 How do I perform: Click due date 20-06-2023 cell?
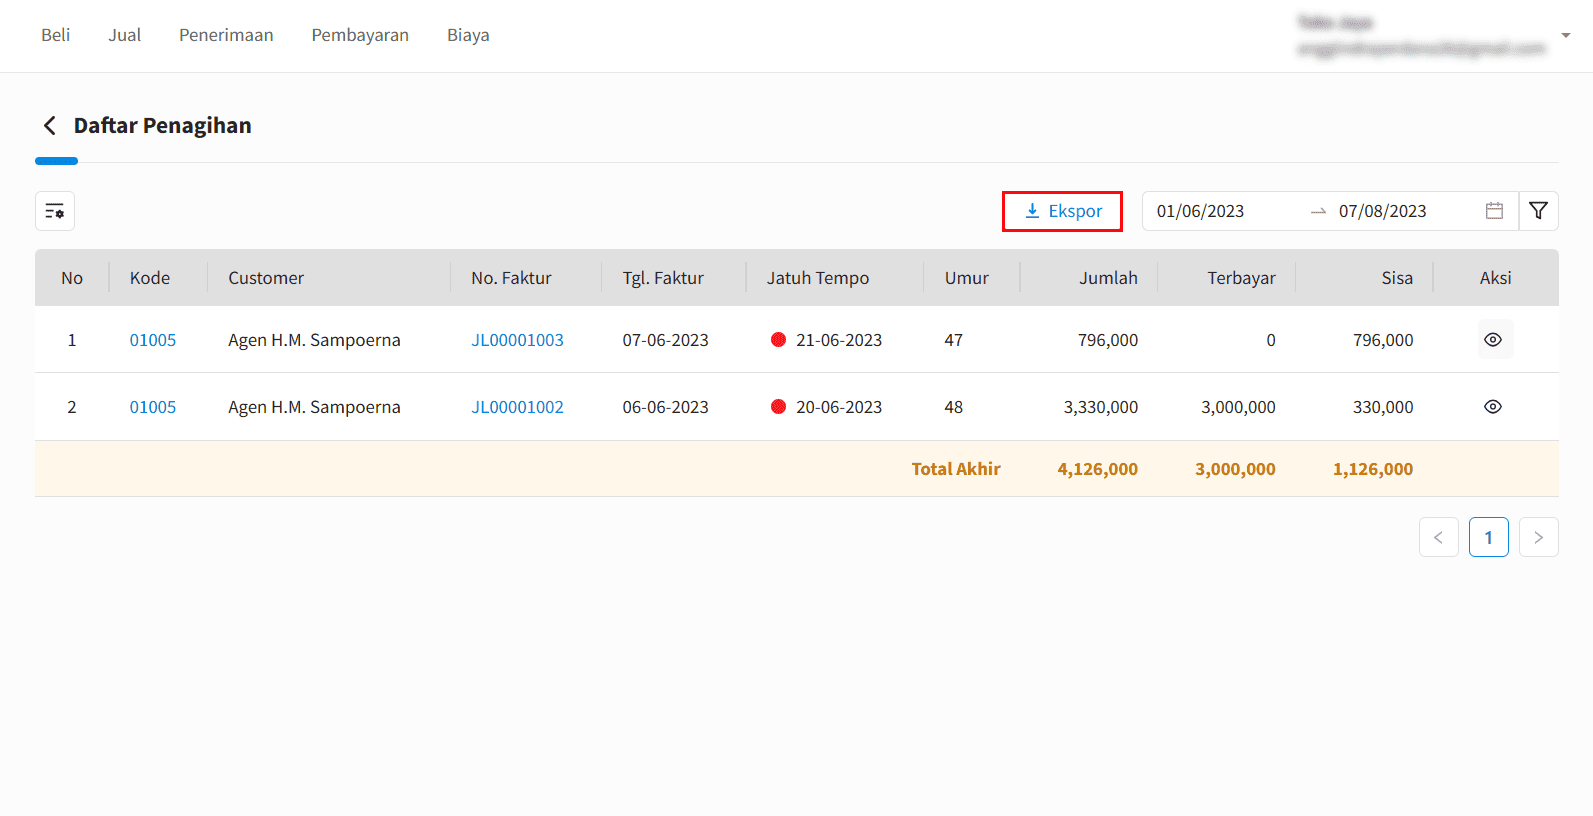tap(839, 407)
